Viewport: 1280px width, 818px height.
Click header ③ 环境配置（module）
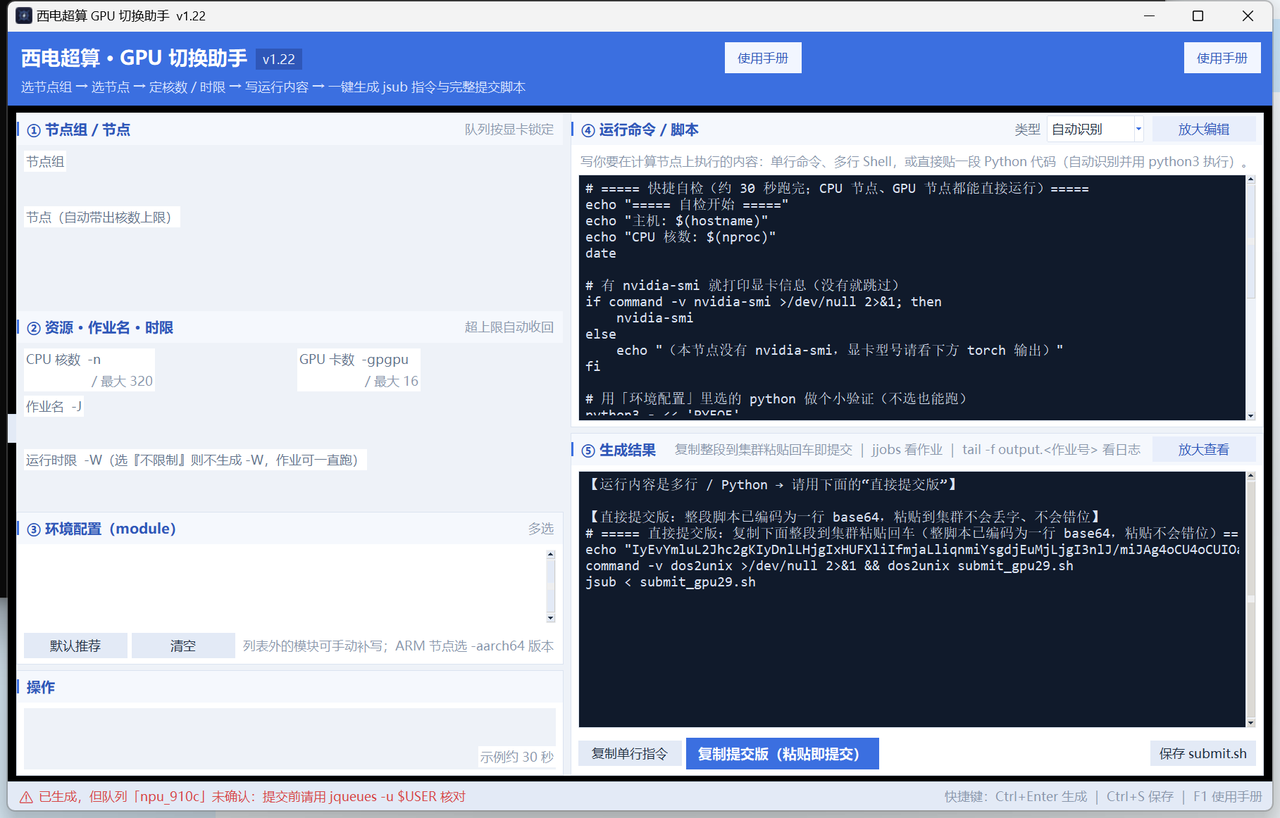101,529
